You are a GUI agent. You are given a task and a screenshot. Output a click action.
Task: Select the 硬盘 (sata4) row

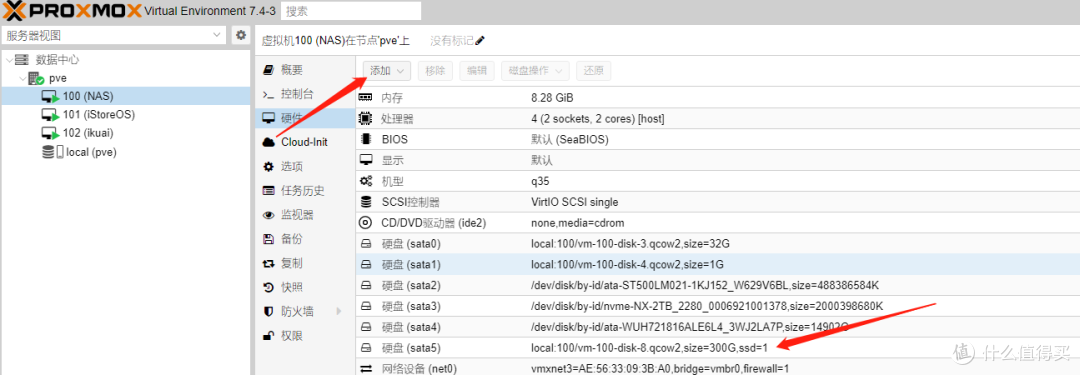[x=717, y=327]
